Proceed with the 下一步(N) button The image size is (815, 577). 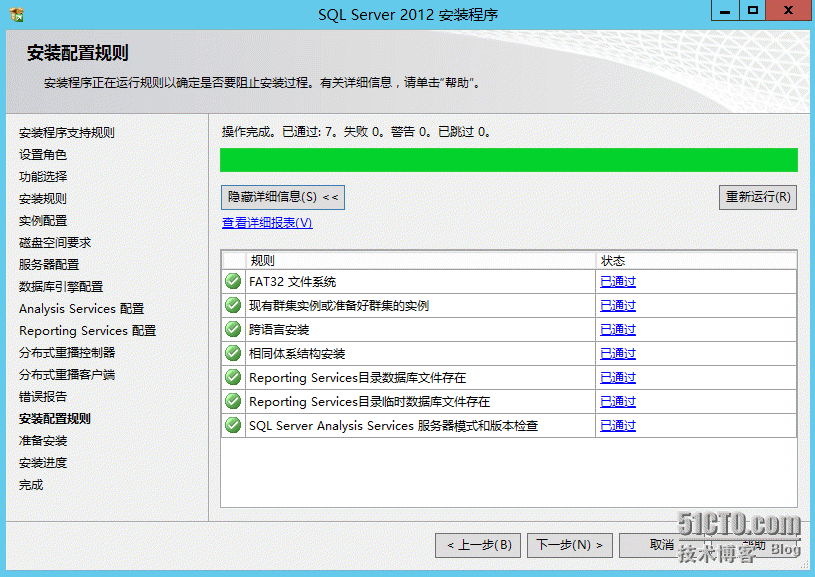pos(570,545)
